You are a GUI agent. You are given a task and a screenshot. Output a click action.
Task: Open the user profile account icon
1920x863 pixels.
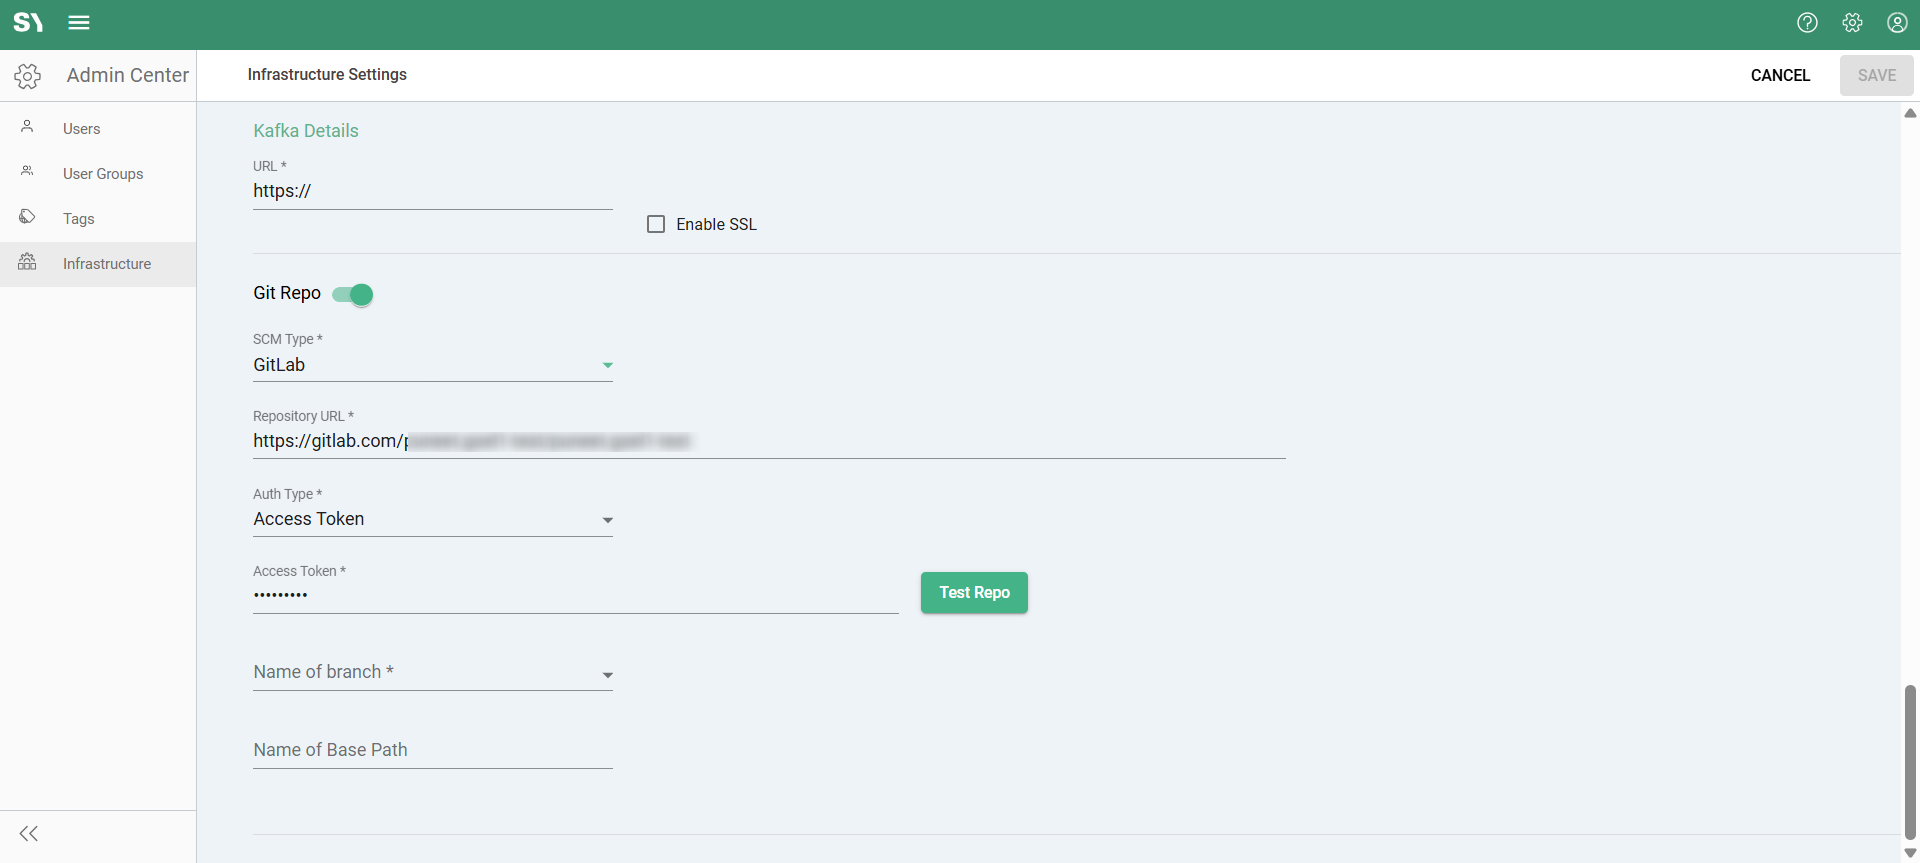click(x=1897, y=23)
